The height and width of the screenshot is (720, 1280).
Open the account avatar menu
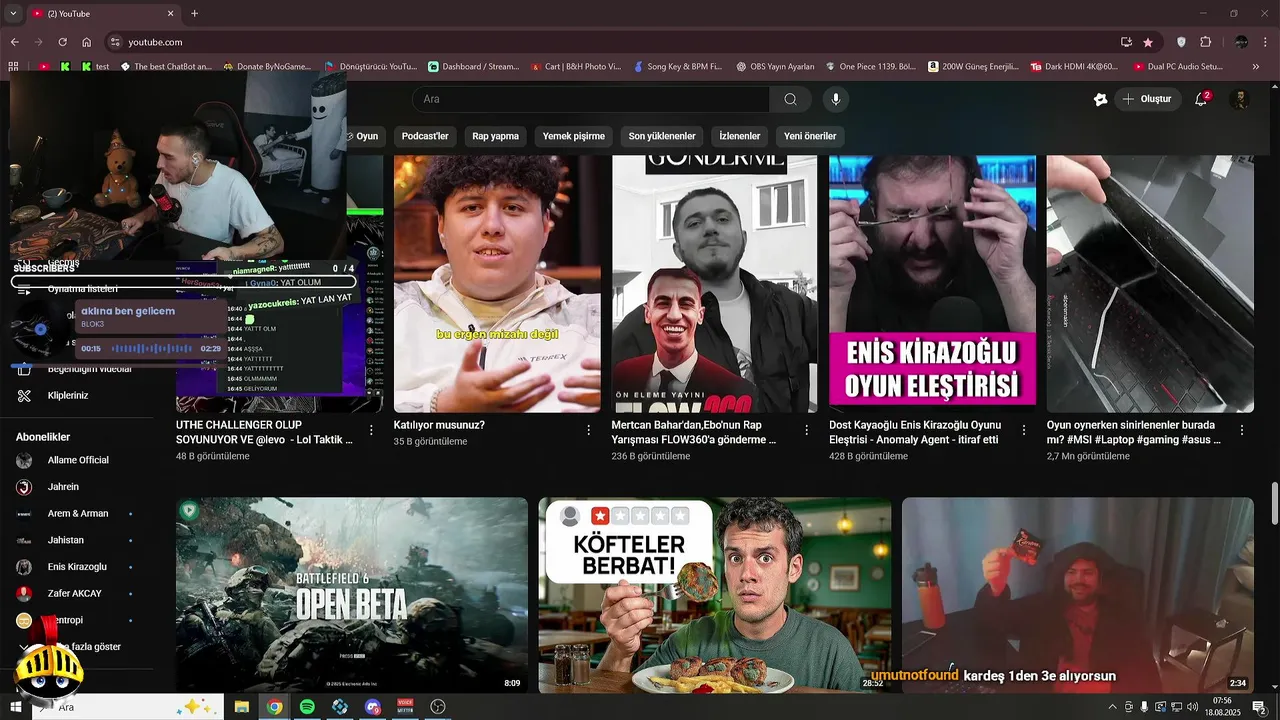(x=1240, y=99)
